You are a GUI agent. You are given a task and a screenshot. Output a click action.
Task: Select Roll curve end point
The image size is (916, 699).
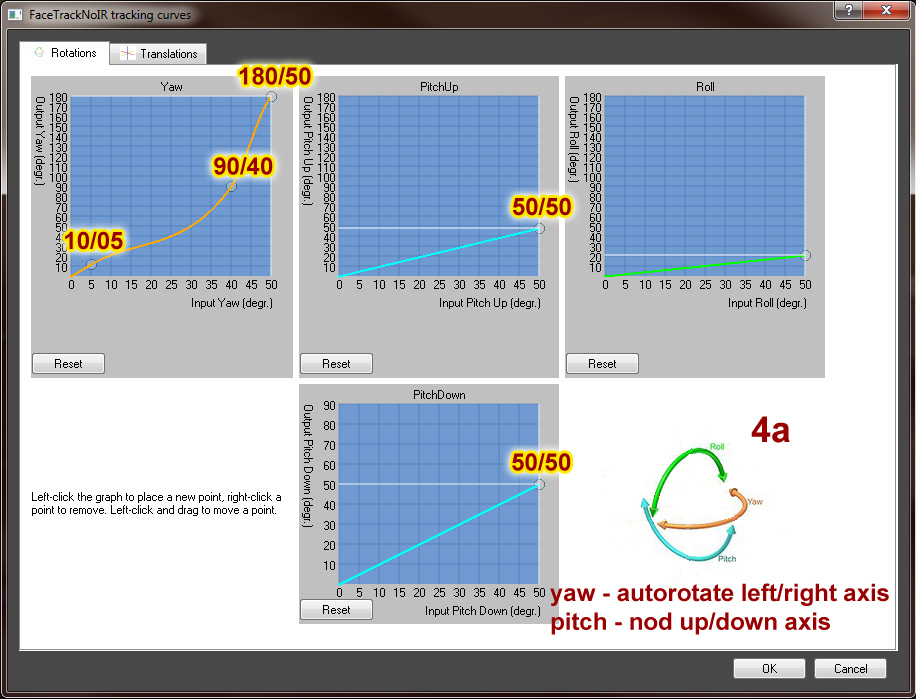(x=806, y=255)
